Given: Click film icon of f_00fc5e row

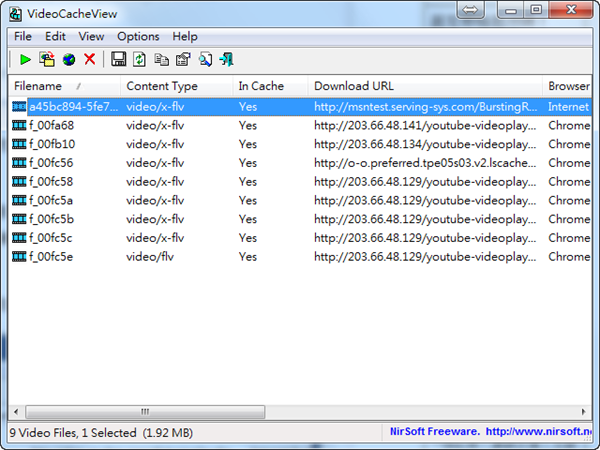Looking at the screenshot, I should point(19,256).
